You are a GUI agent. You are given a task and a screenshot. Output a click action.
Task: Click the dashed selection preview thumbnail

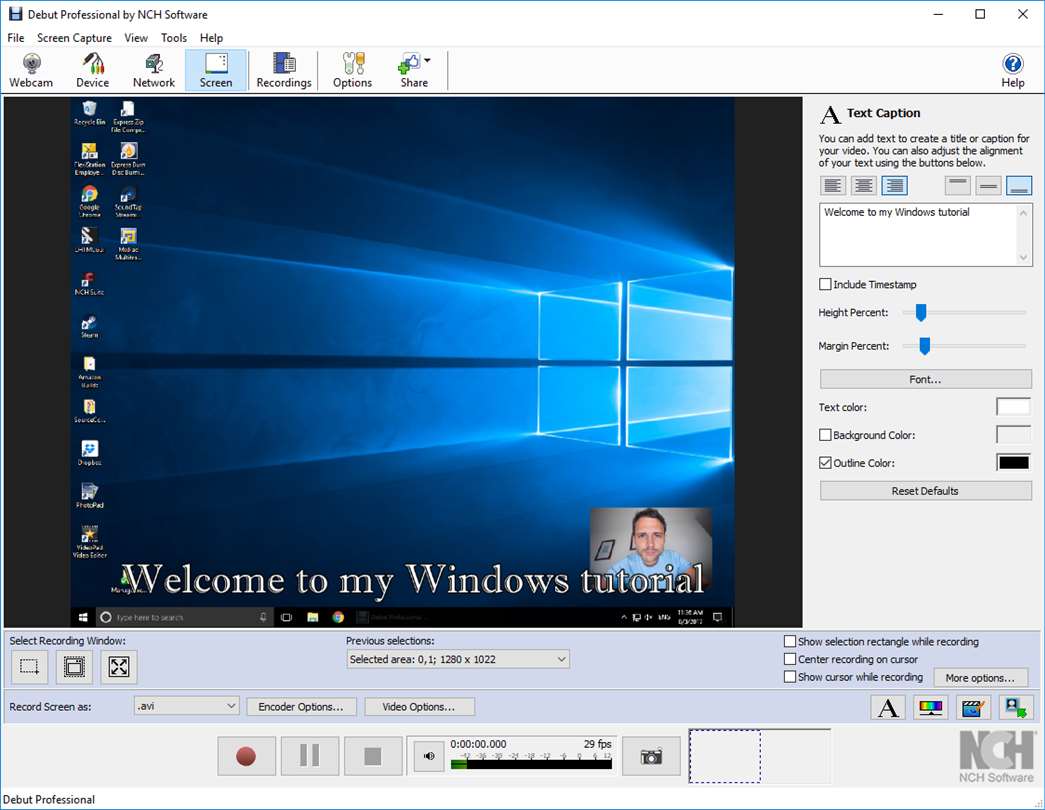coord(724,756)
